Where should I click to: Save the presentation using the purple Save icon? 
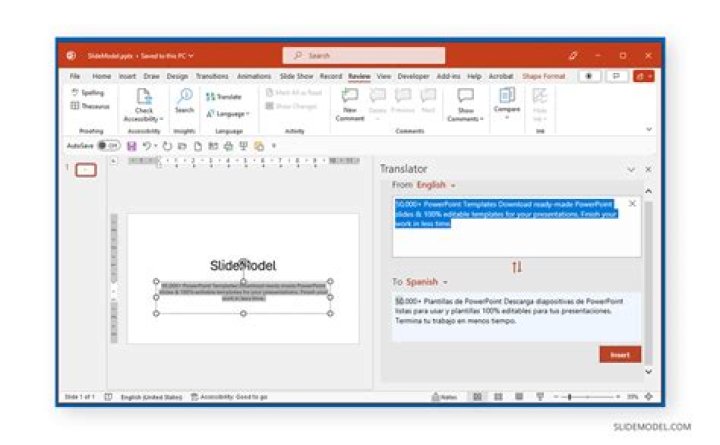132,146
